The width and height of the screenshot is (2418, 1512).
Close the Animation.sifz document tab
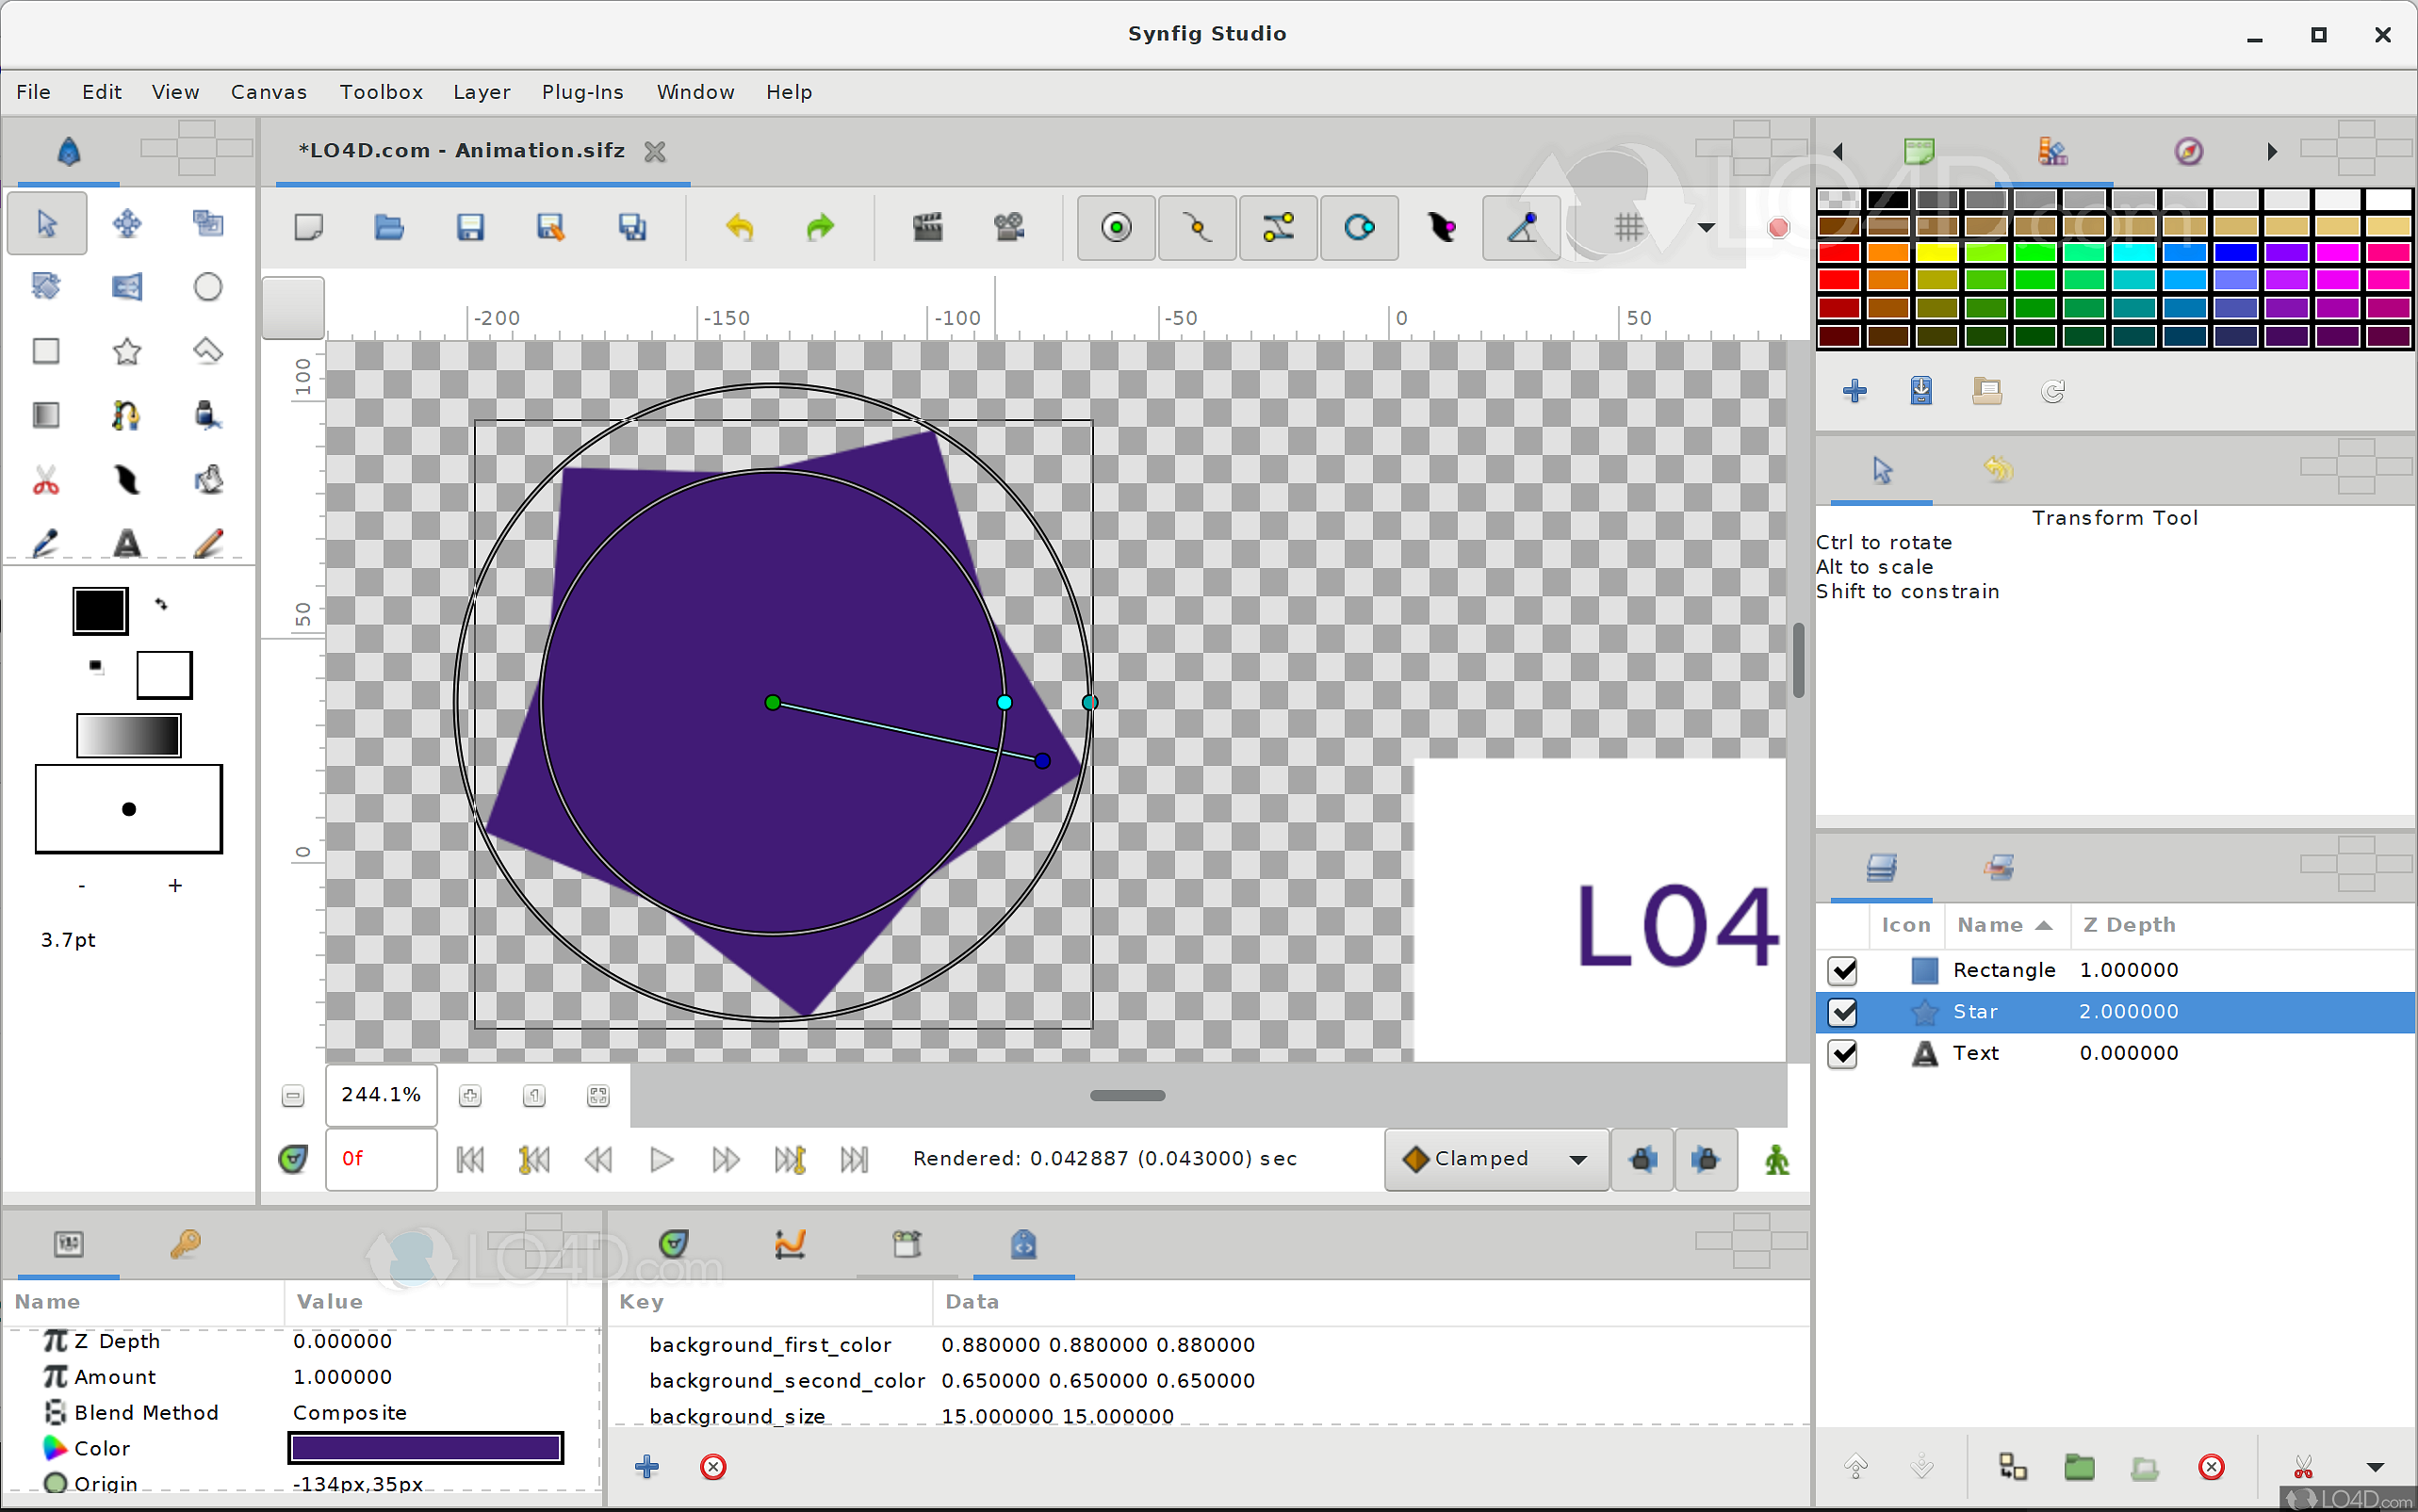point(655,152)
